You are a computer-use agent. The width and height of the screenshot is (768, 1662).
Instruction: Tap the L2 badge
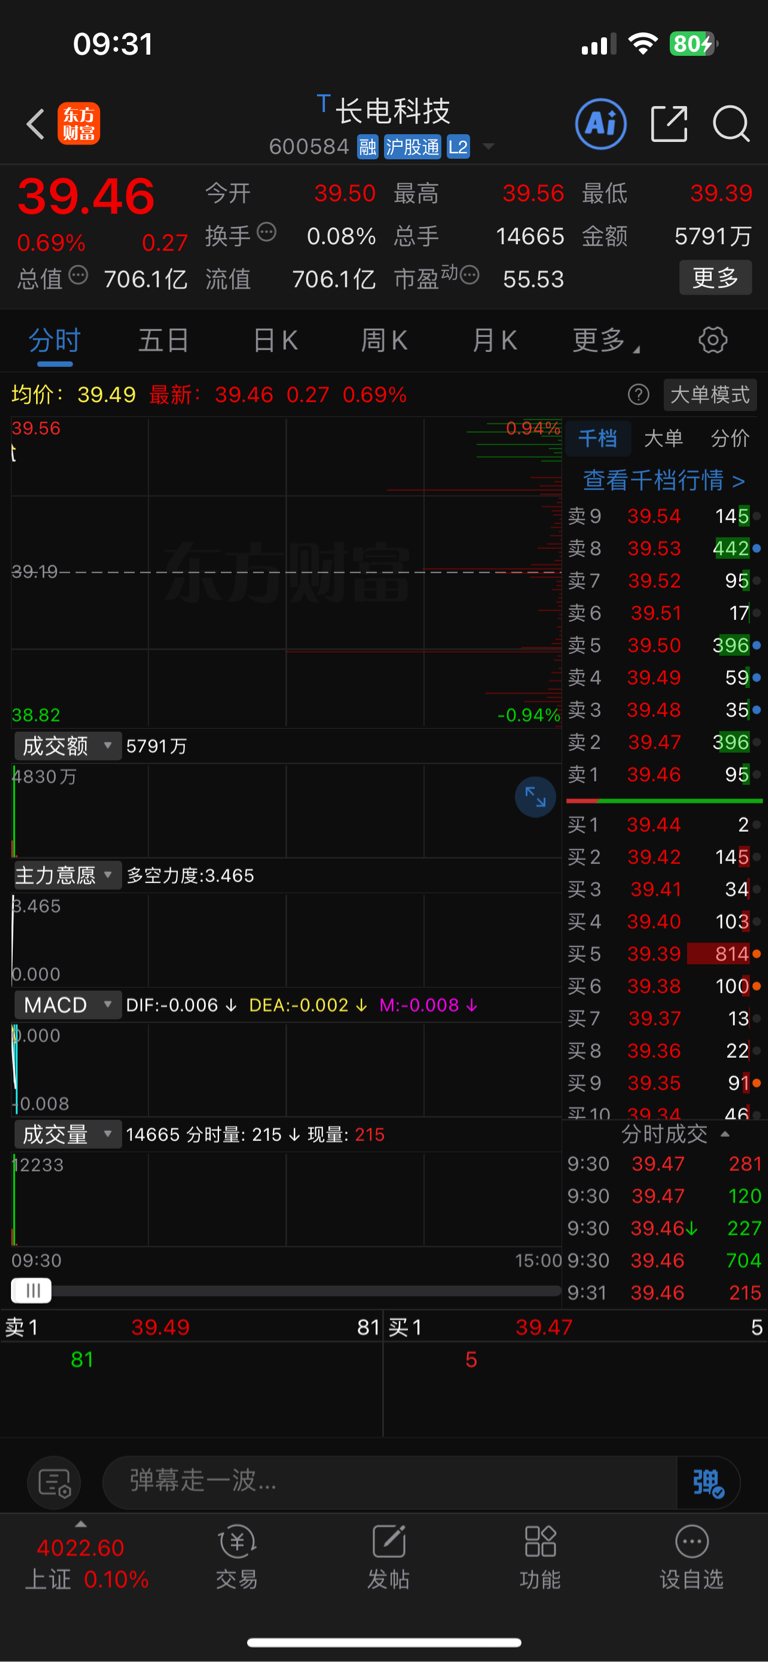pos(458,148)
